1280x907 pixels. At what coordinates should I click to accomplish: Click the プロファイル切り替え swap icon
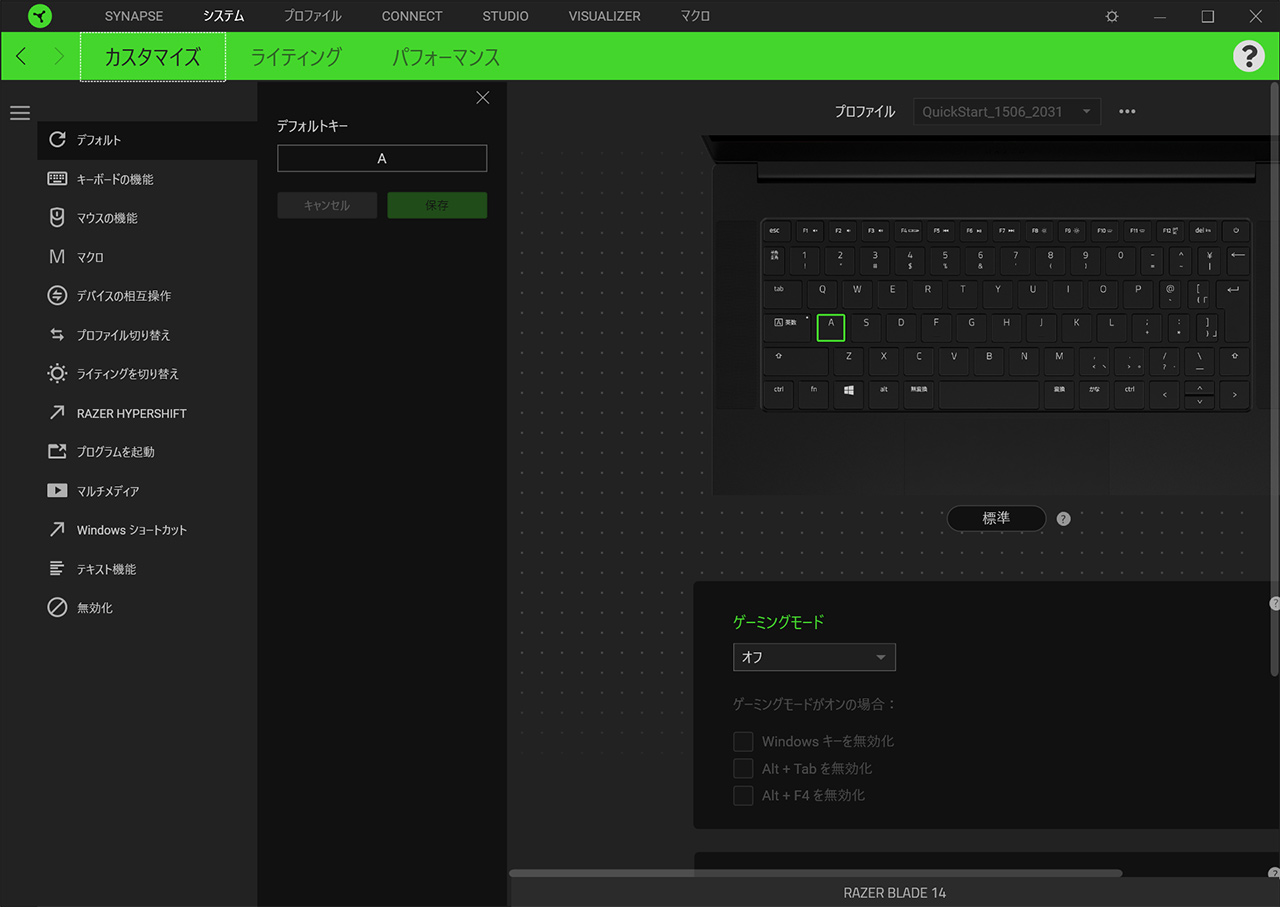point(57,335)
